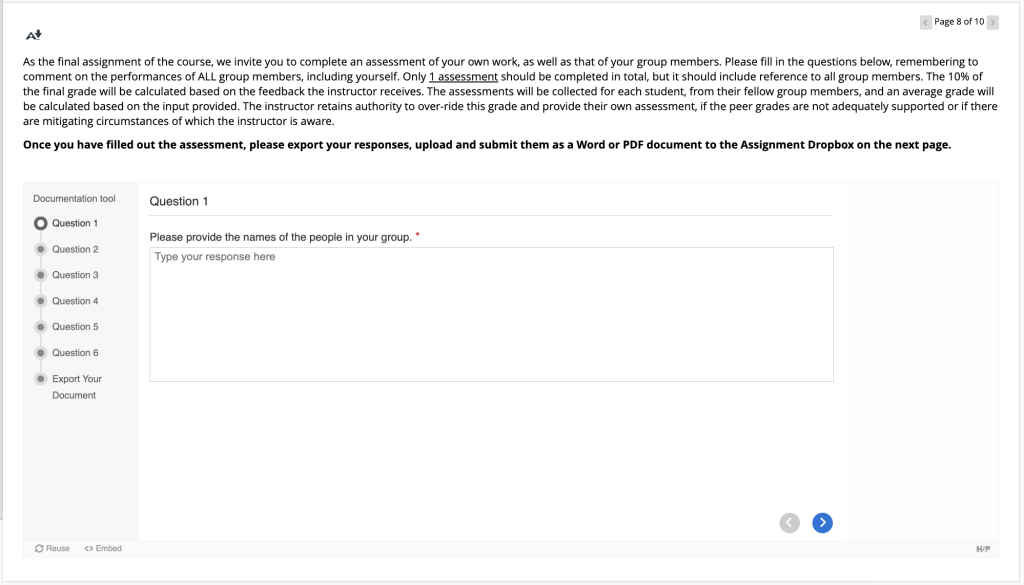This screenshot has height=585, width=1024.
Task: Click the 'Question 1' heading above the prompt
Action: [x=179, y=201]
